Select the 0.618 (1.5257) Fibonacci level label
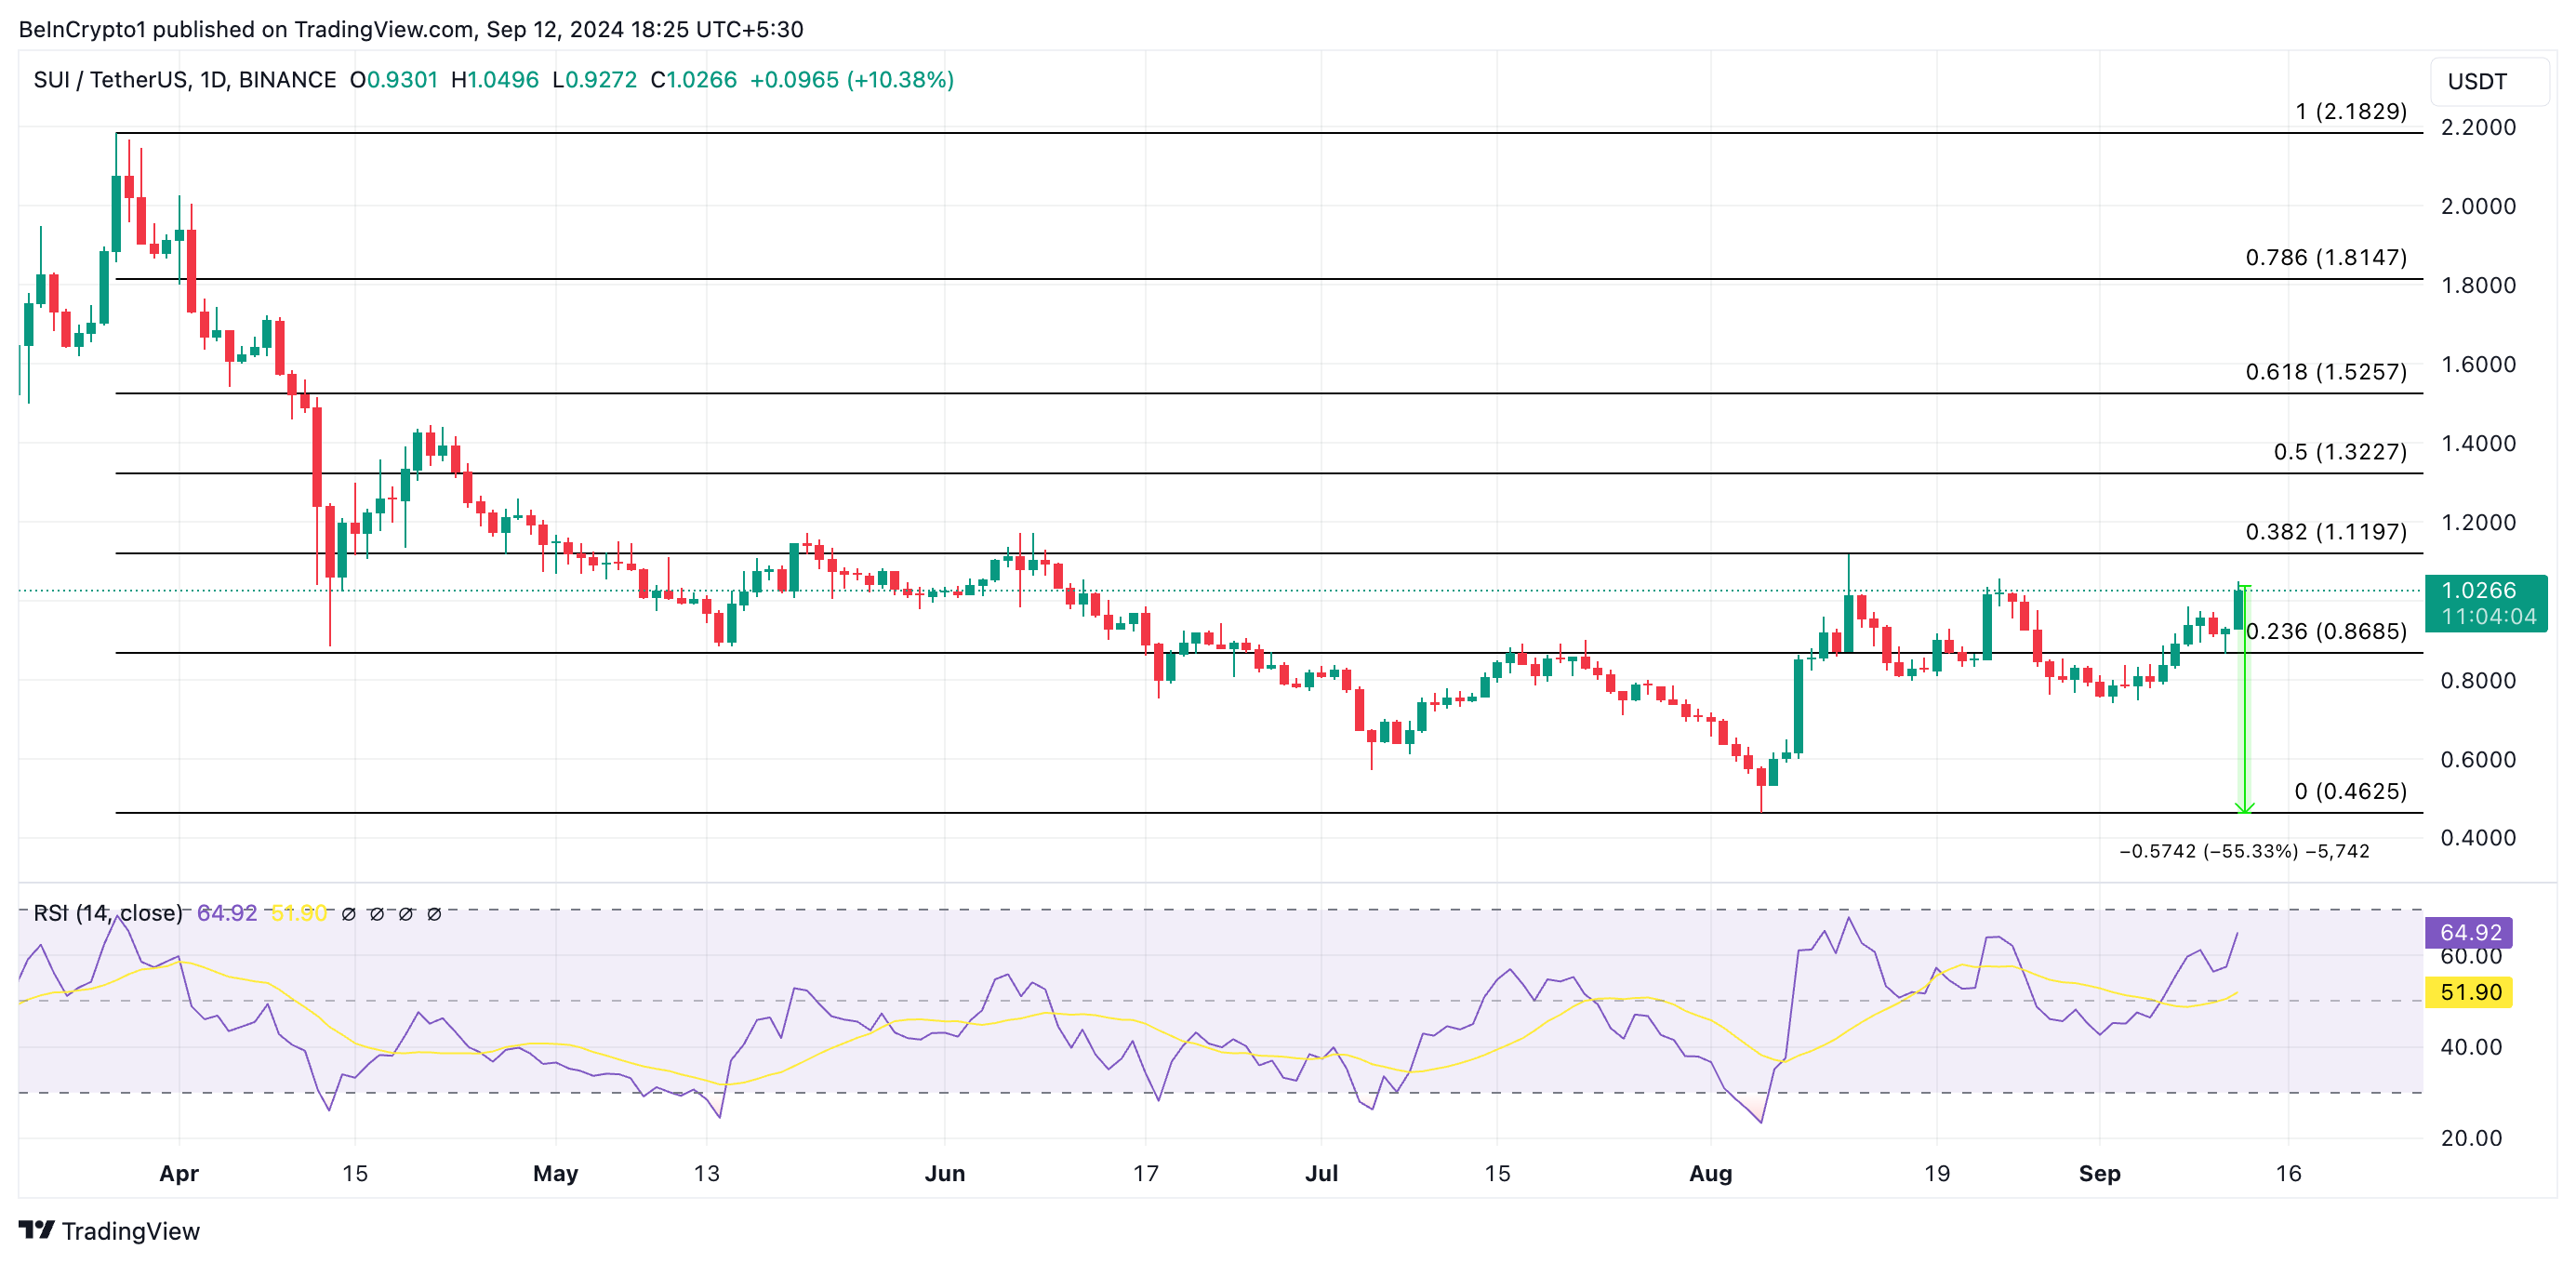 pyautogui.click(x=2325, y=372)
